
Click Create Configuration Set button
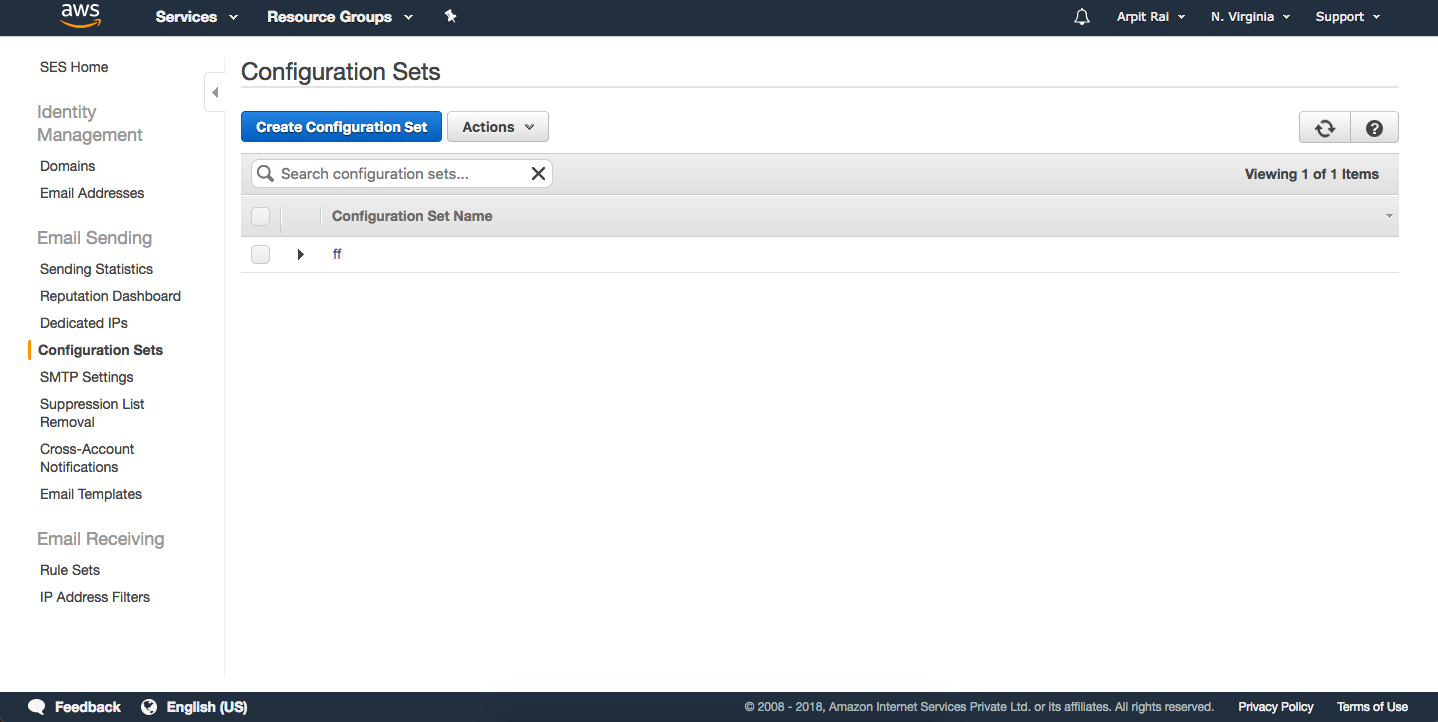click(x=341, y=127)
